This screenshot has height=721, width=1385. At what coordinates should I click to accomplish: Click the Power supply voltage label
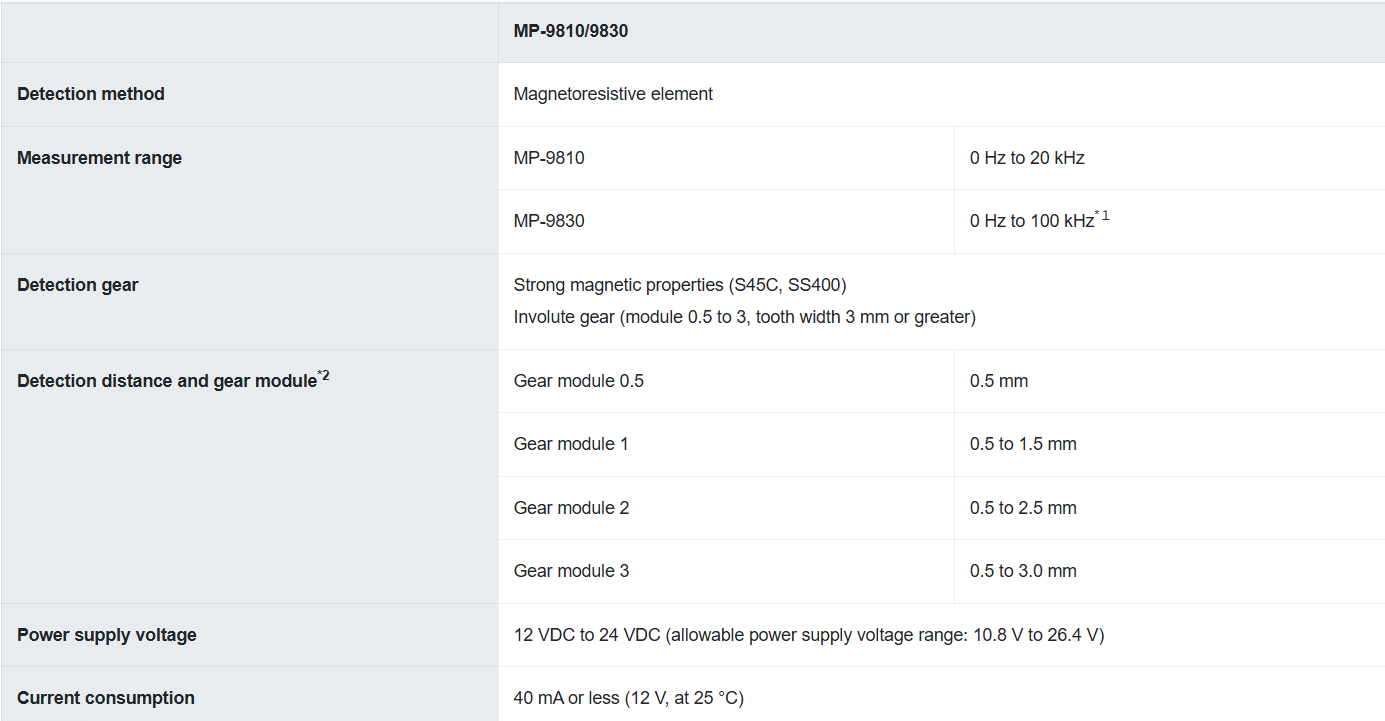point(107,635)
